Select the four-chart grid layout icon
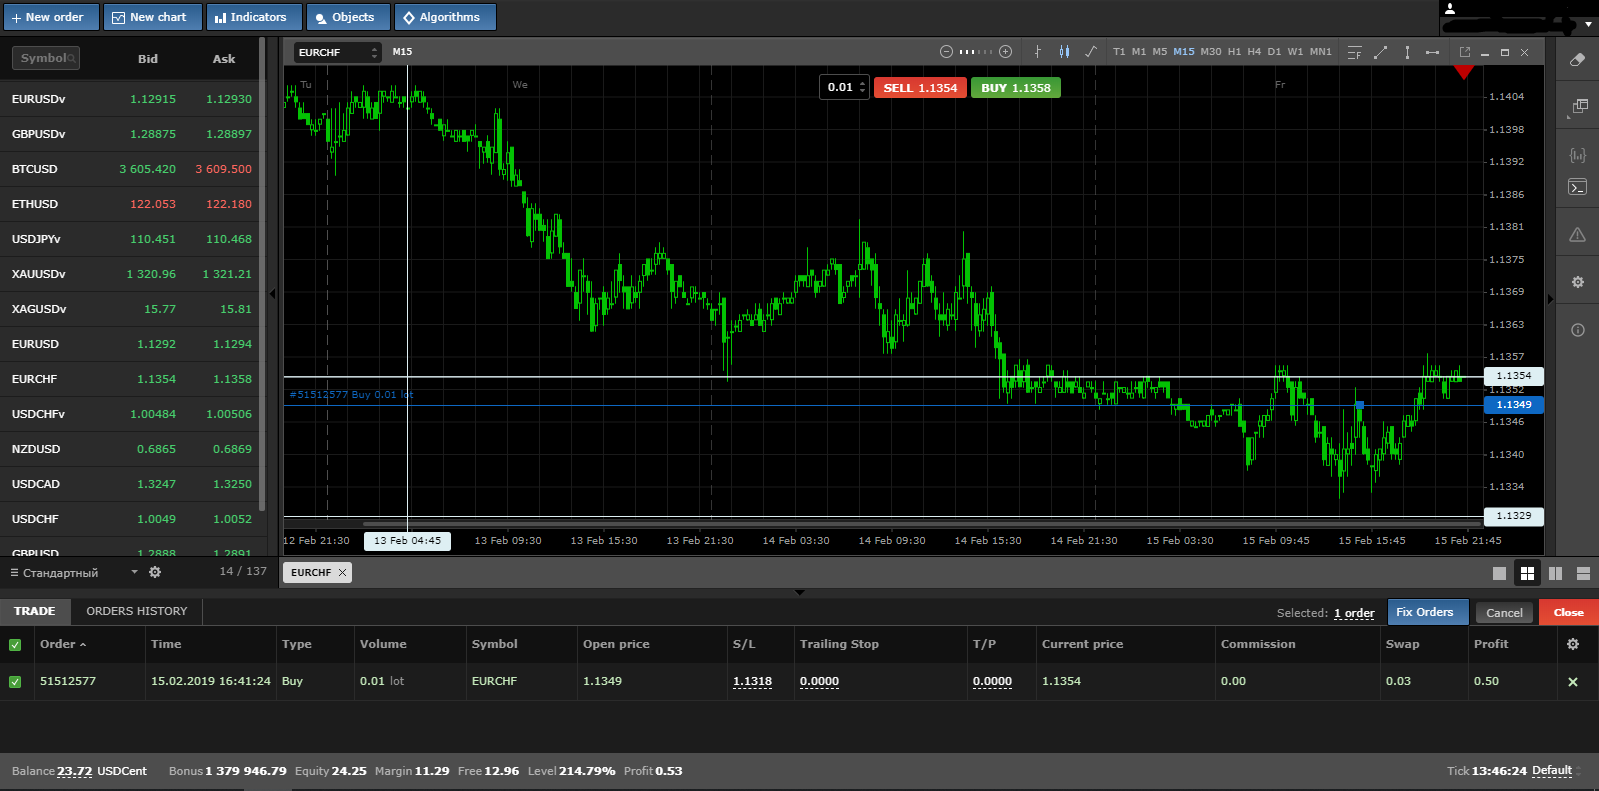 coord(1527,573)
